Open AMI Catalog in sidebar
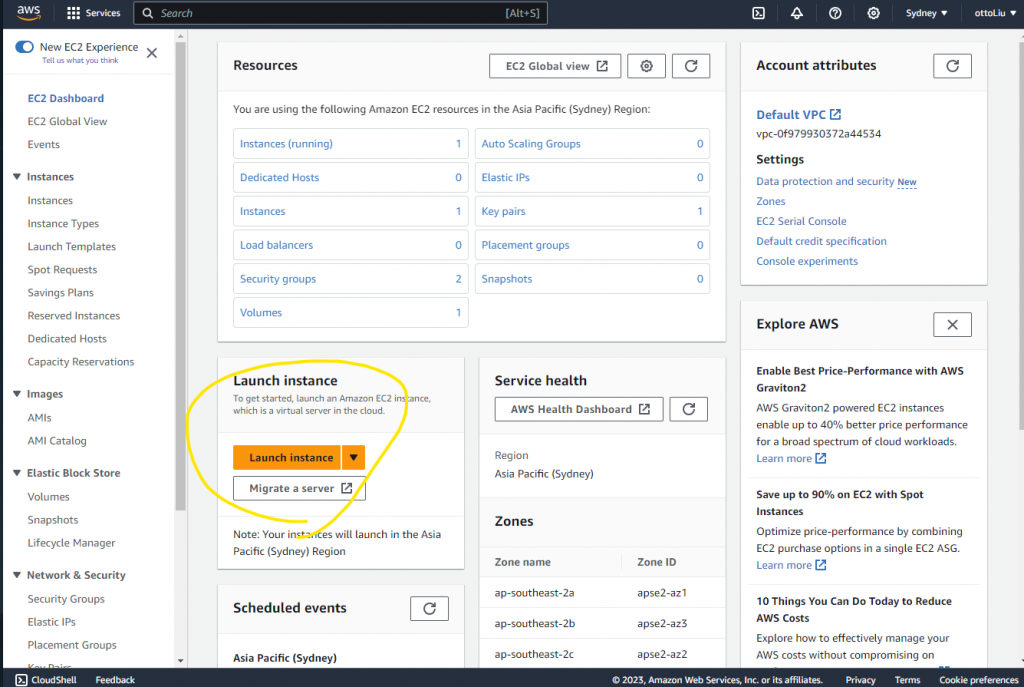 click(x=57, y=441)
